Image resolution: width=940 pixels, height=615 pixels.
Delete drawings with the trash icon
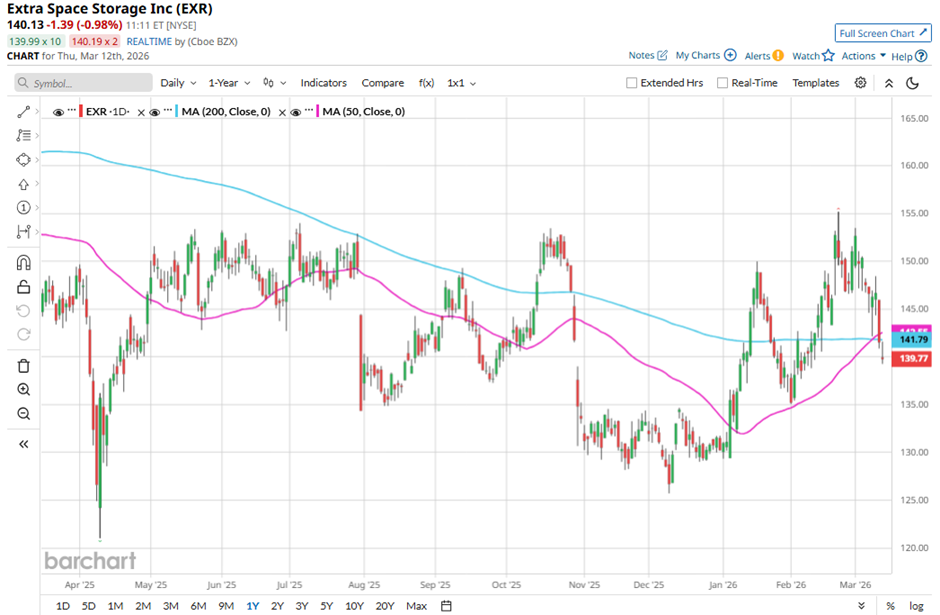coord(24,365)
